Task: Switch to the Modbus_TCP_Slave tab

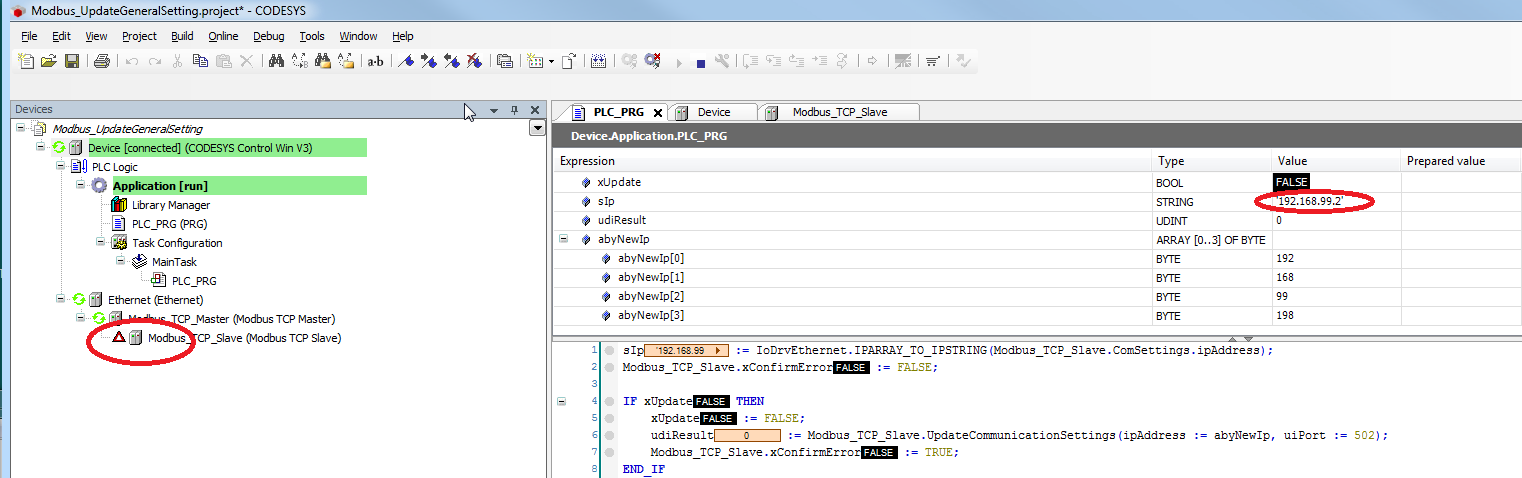Action: (x=838, y=112)
